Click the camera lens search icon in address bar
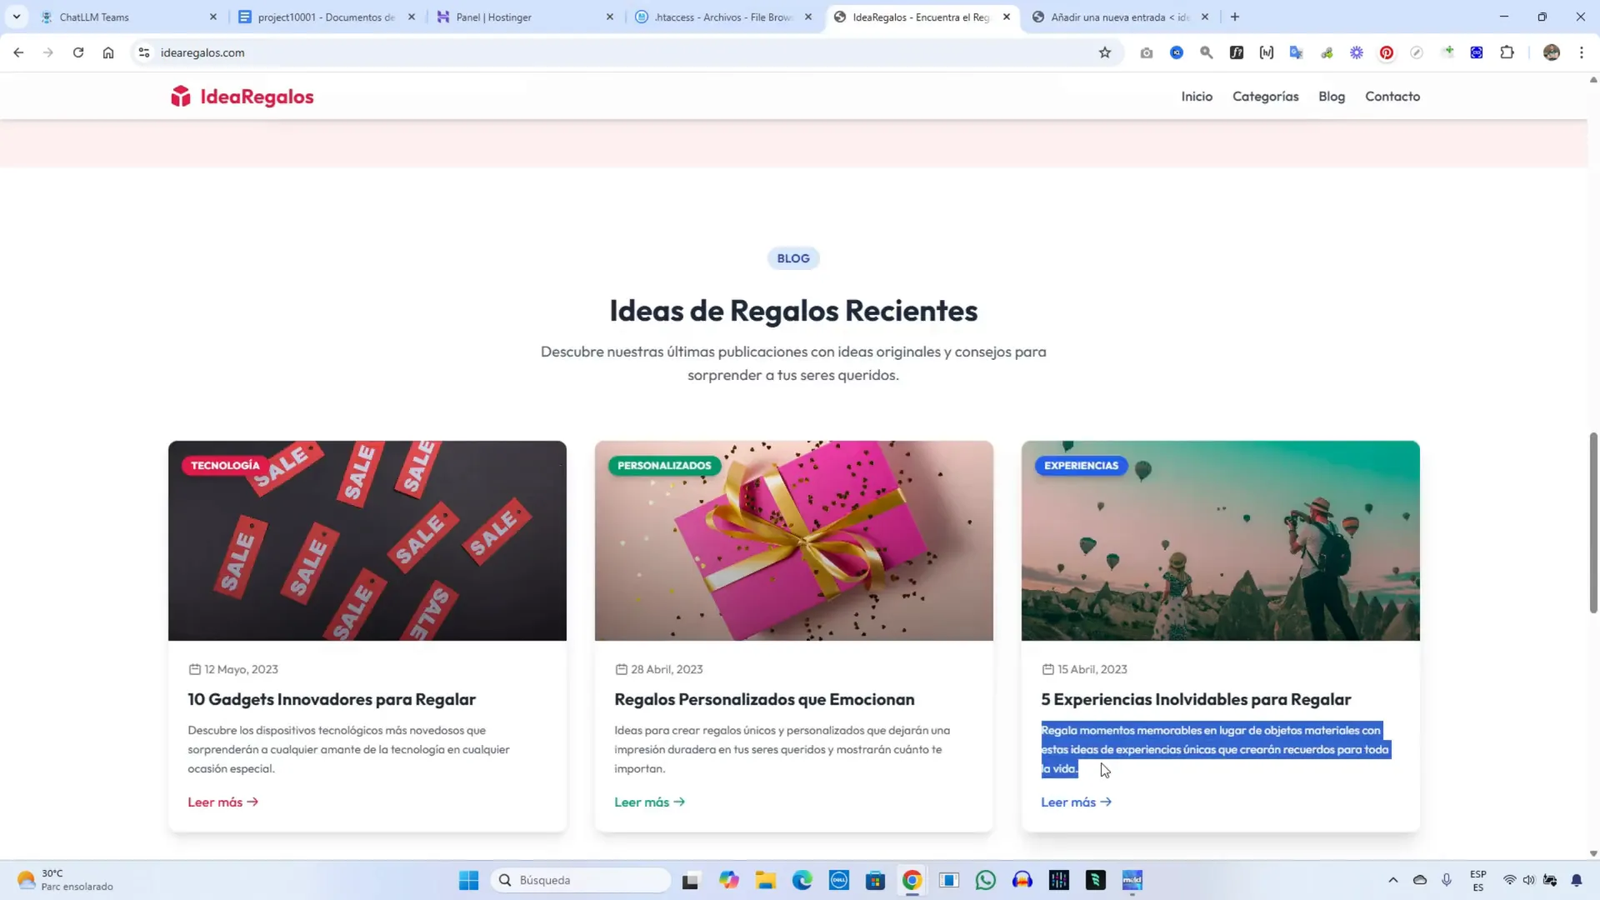Image resolution: width=1600 pixels, height=900 pixels. tap(1147, 53)
